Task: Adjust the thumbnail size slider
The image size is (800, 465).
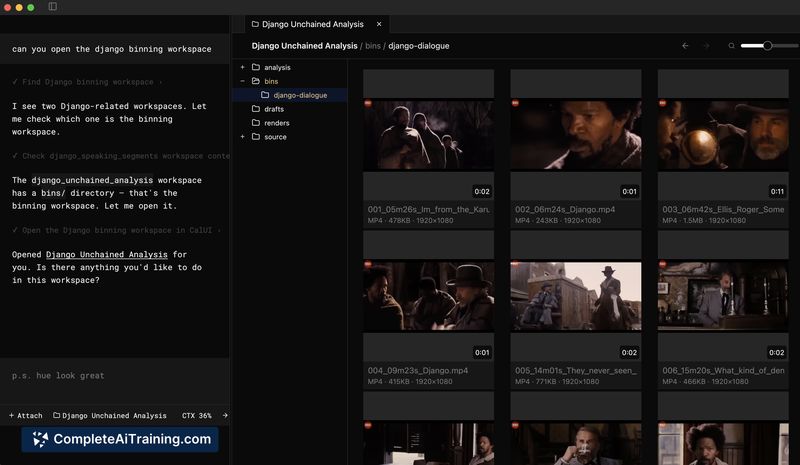Action: click(x=767, y=46)
